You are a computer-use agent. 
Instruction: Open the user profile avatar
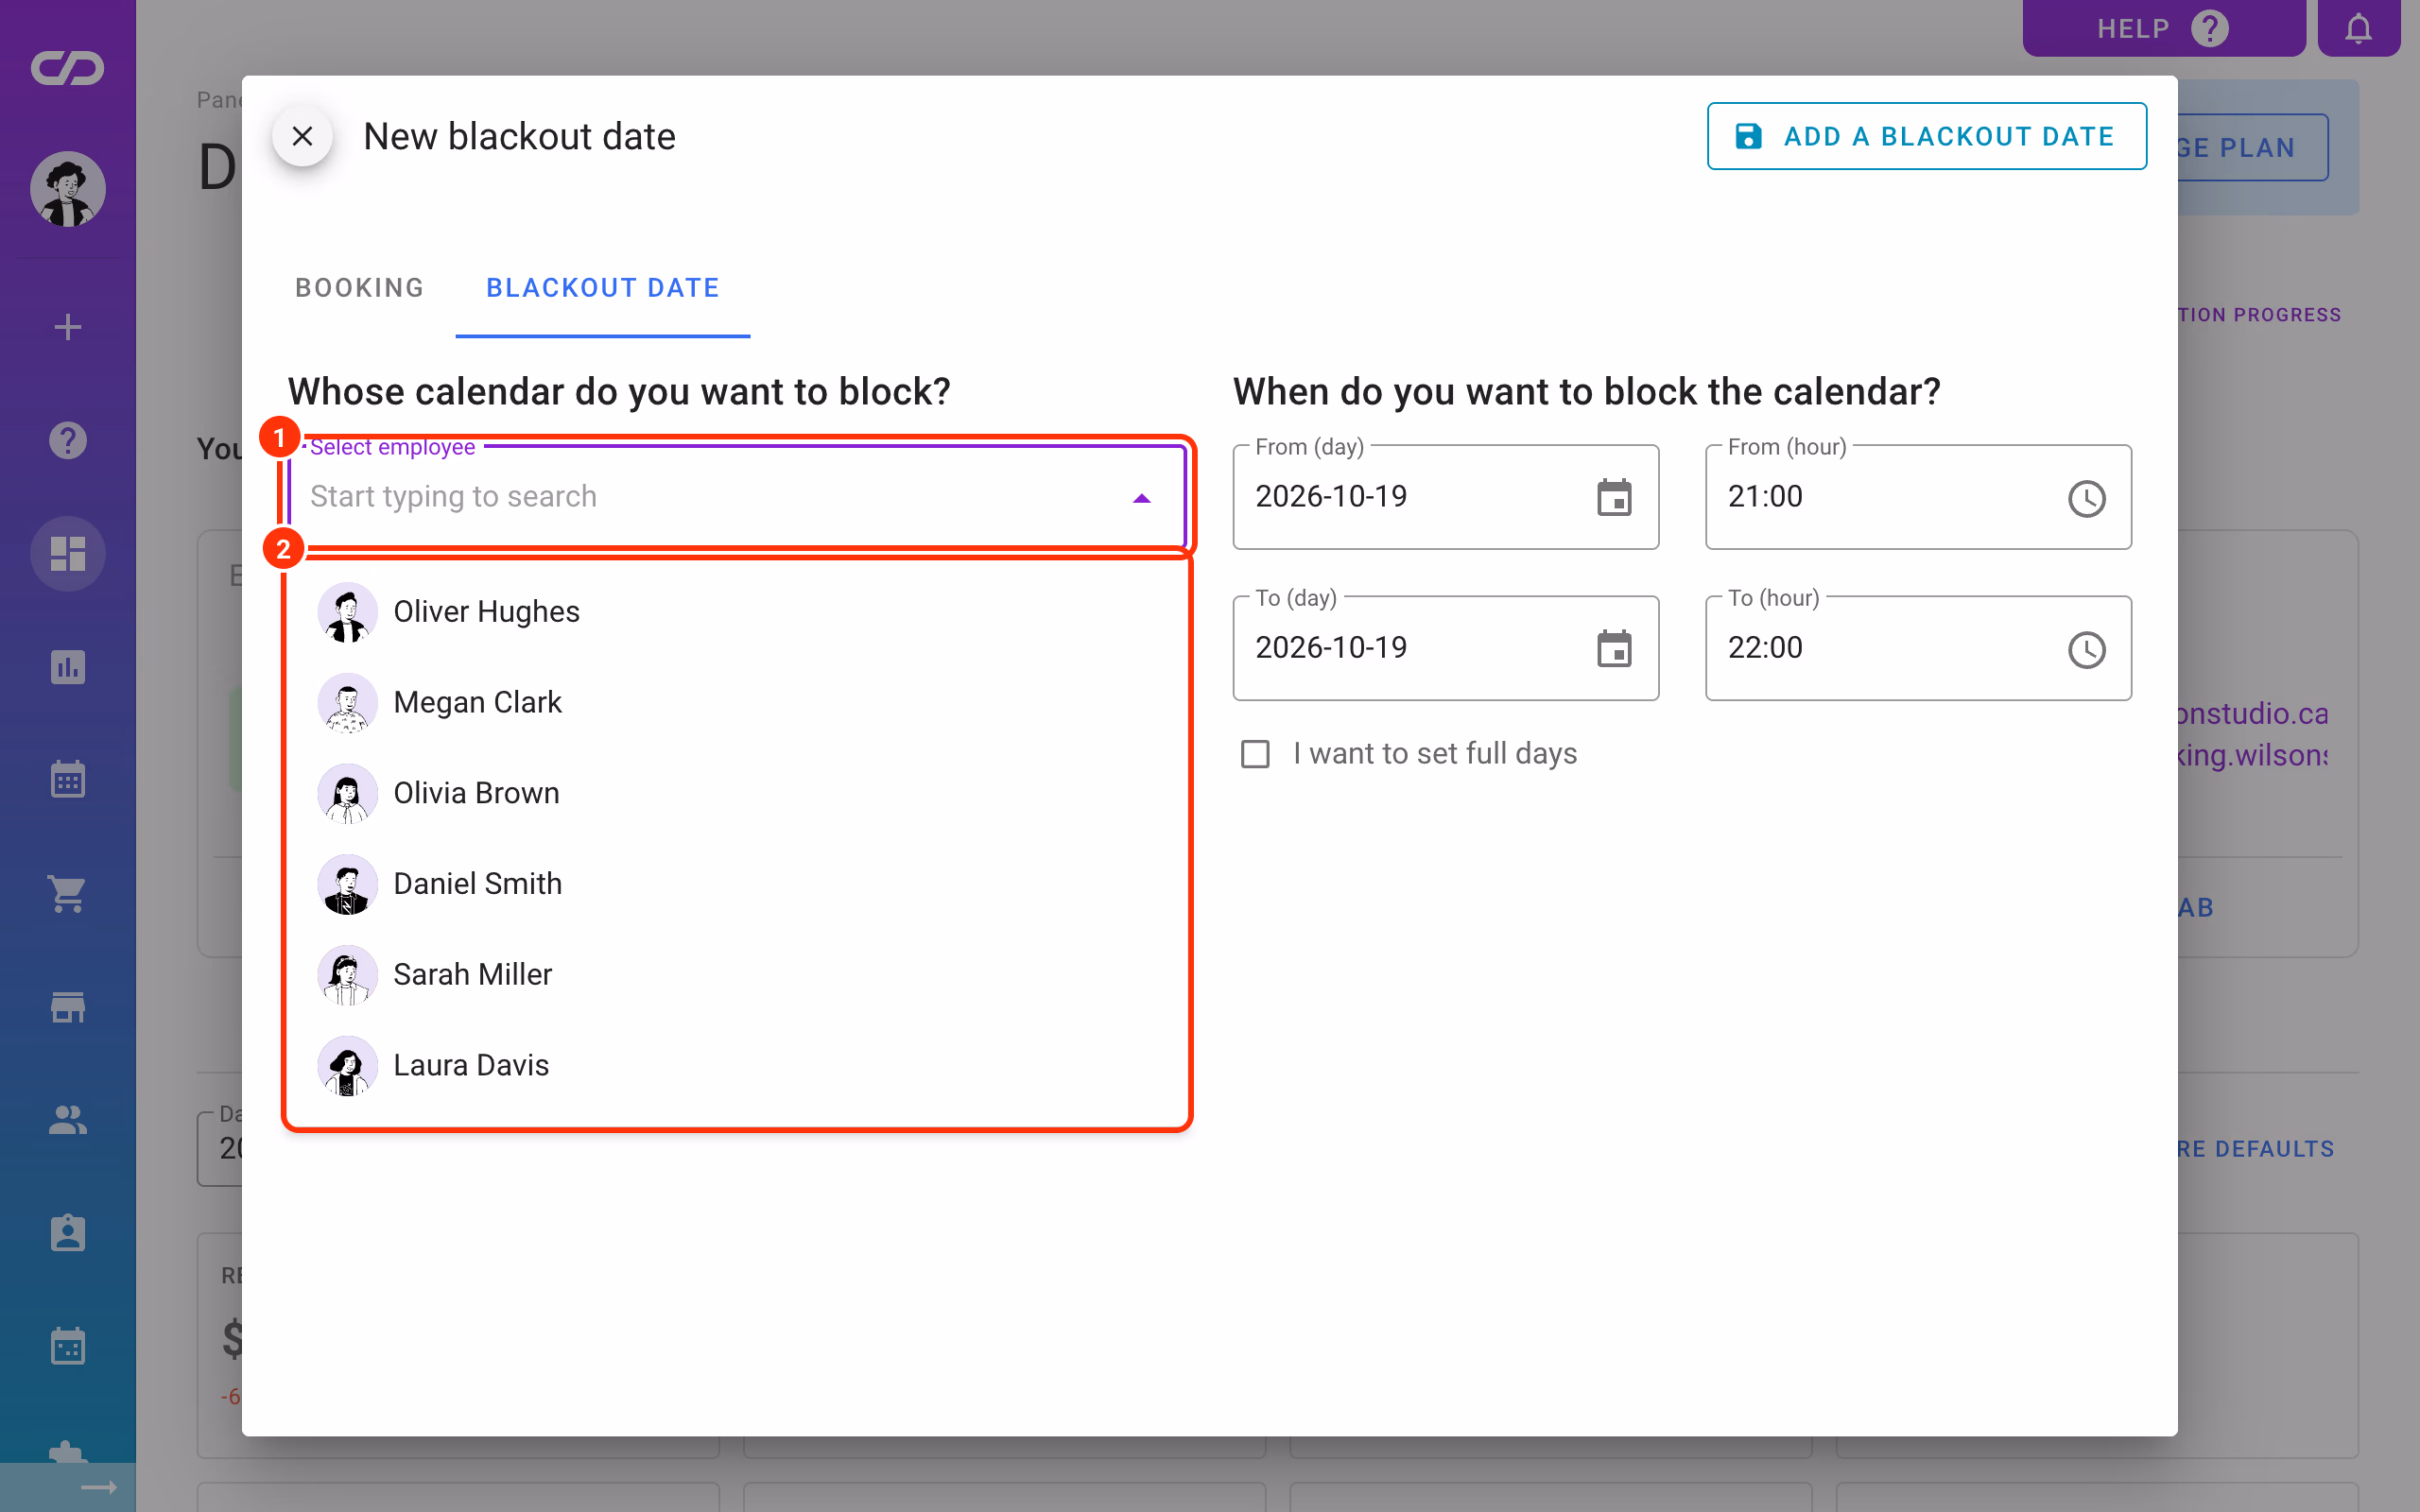click(68, 189)
